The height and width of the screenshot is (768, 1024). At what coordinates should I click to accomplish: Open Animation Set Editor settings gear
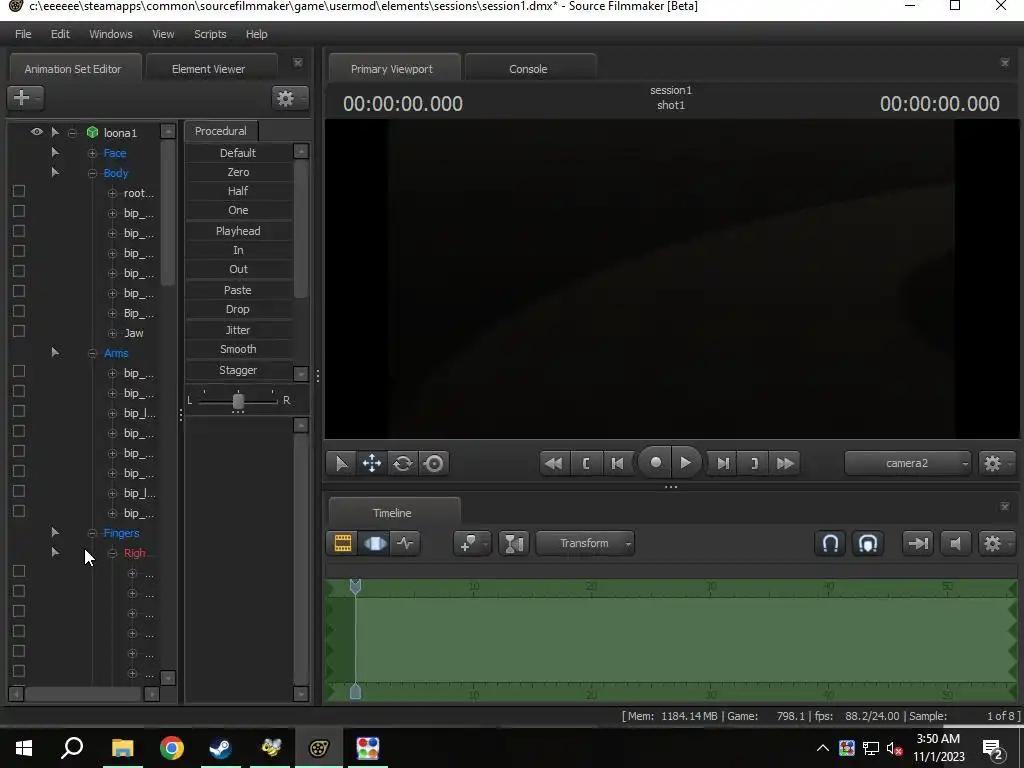[x=289, y=98]
